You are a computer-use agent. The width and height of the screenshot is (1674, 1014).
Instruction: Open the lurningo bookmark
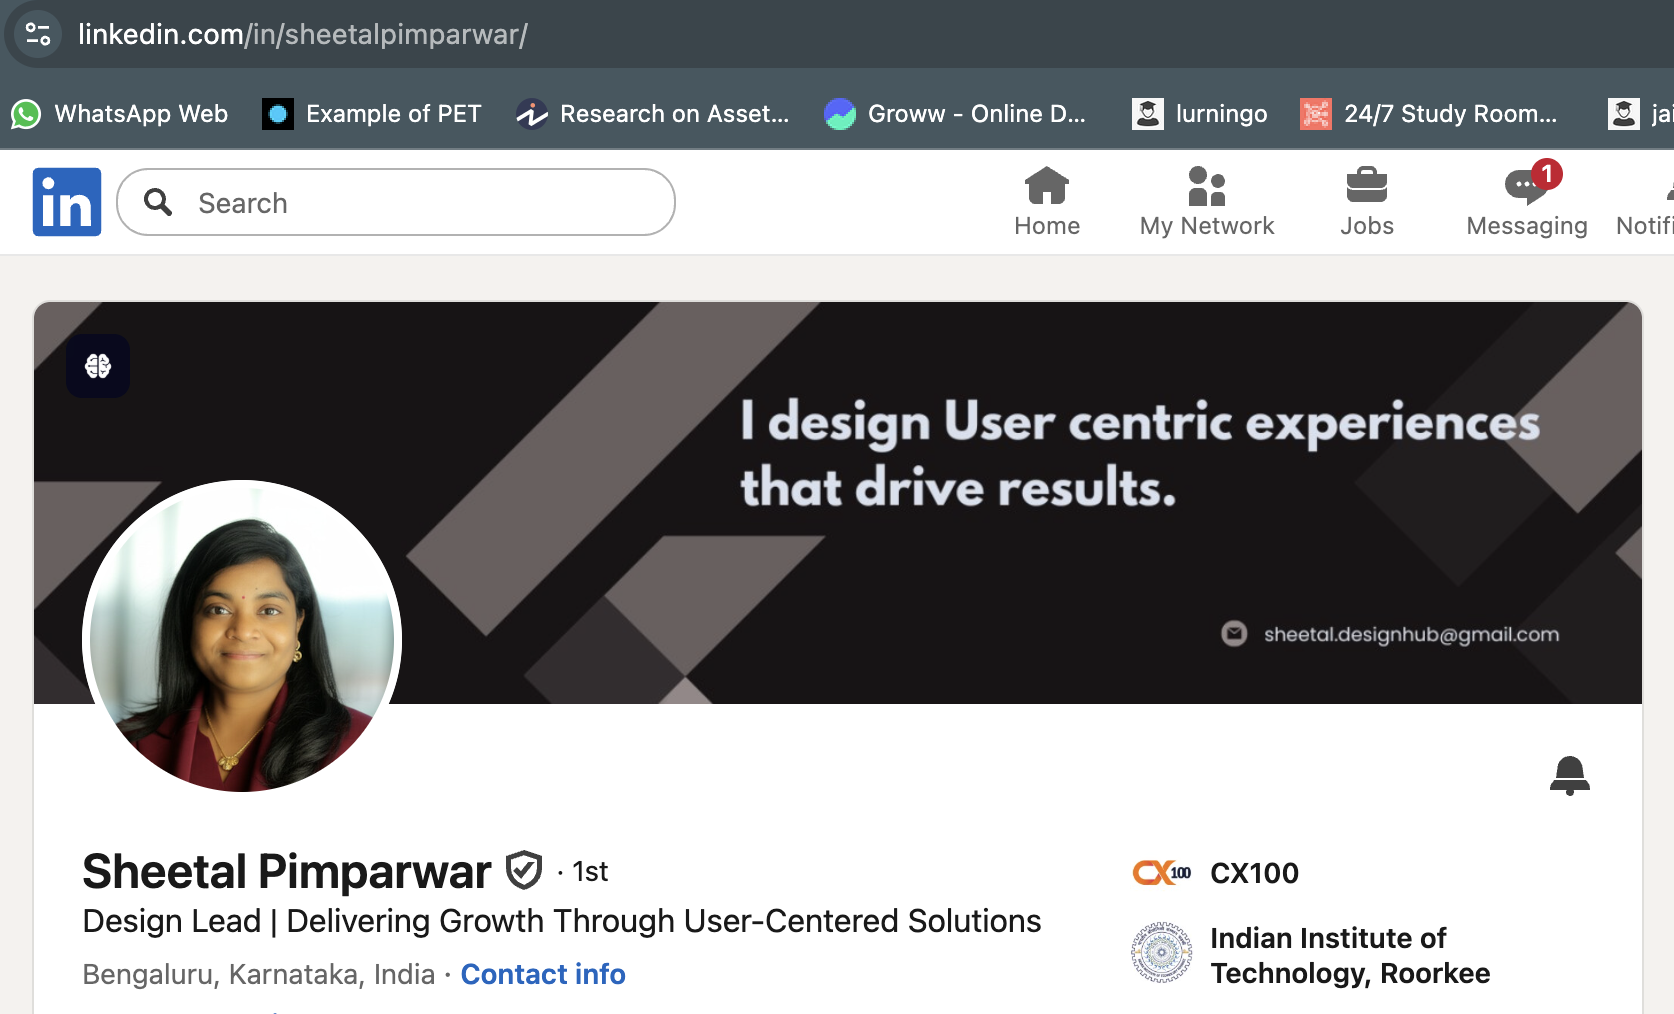click(1198, 113)
